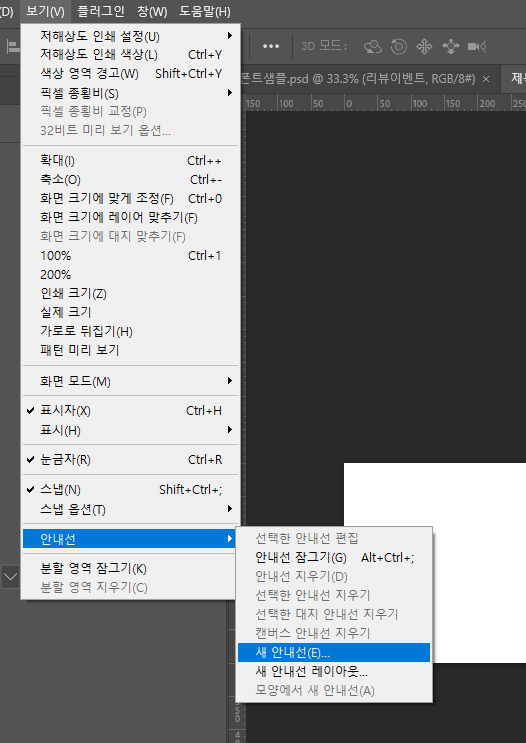Click the horizontal ruler at top
The width and height of the screenshot is (526, 743).
(385, 103)
